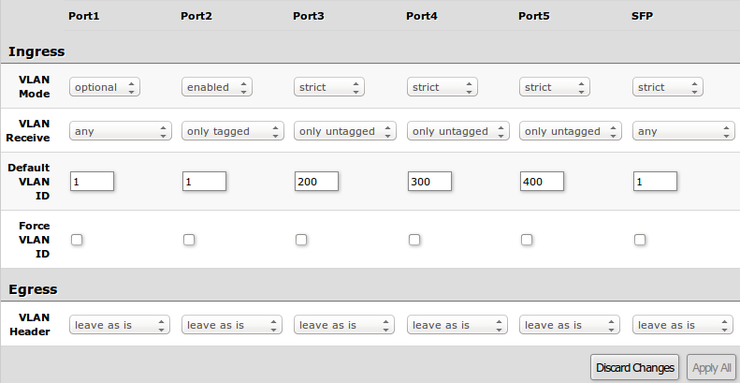Open Port1 VLAN Mode dropdown
740x383 pixels.
pyautogui.click(x=104, y=87)
